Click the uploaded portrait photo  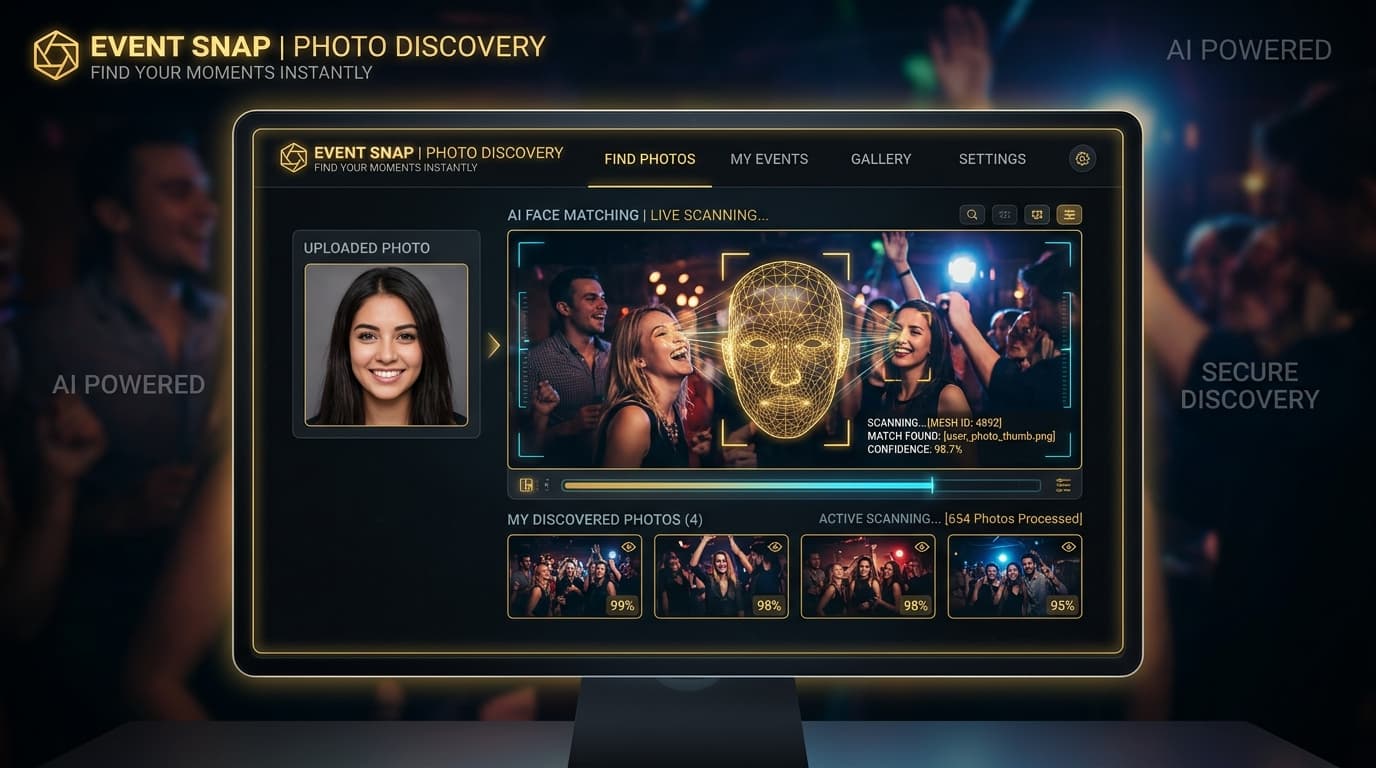pos(386,345)
